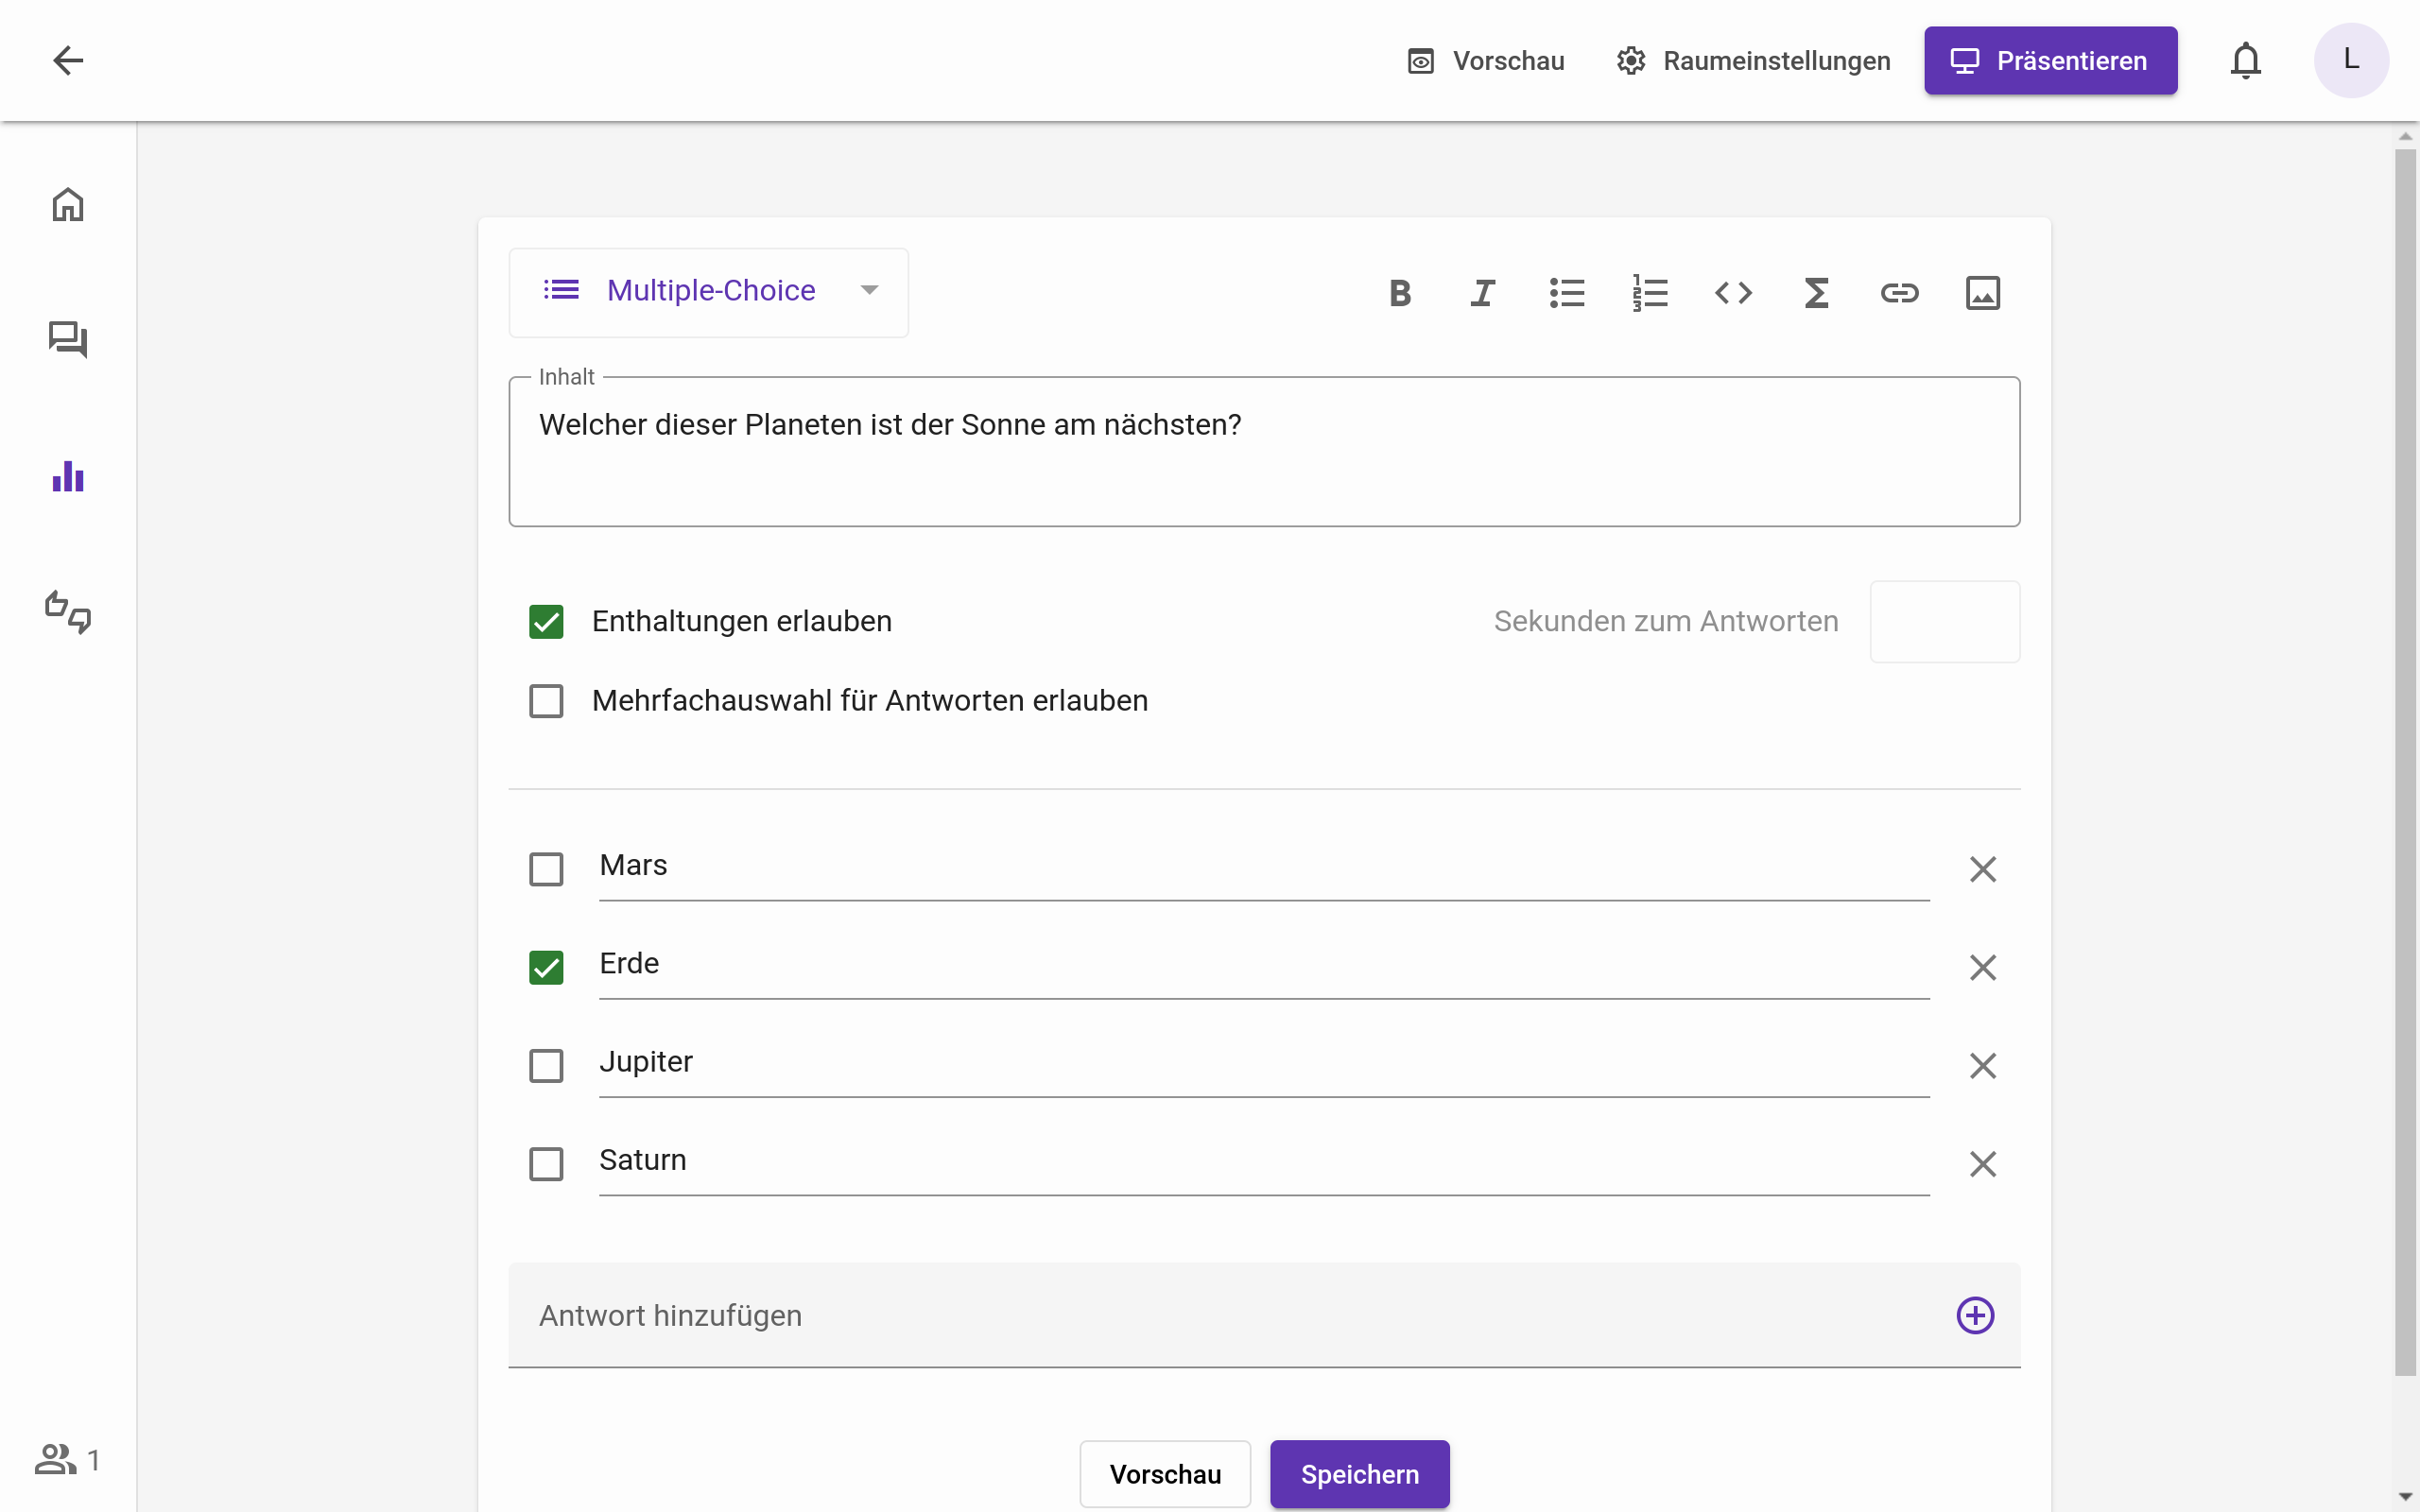This screenshot has width=2420, height=1512.
Task: Open the user profile avatar L
Action: [x=2351, y=60]
